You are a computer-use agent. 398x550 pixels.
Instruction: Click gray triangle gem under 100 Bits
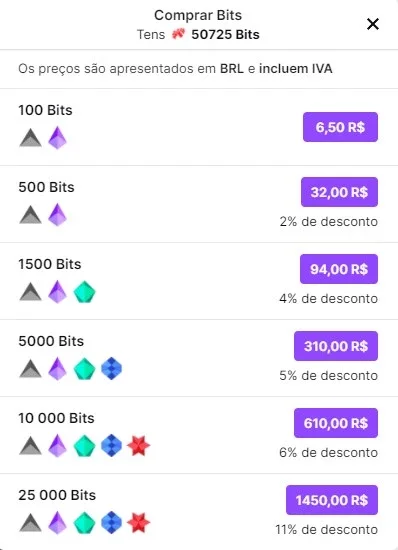(x=31, y=138)
